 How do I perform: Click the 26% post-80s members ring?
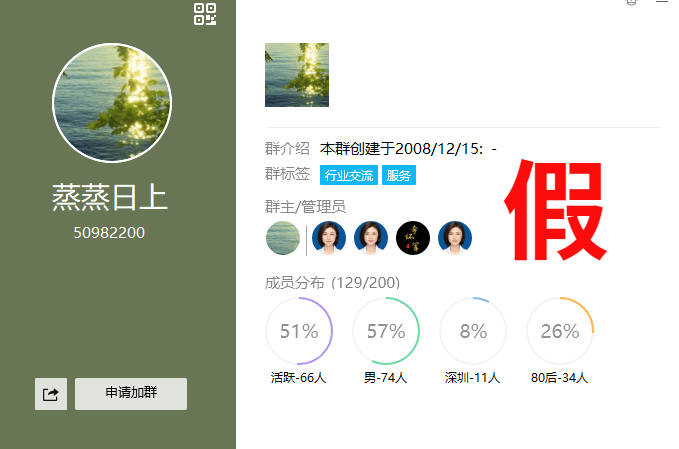coord(560,331)
